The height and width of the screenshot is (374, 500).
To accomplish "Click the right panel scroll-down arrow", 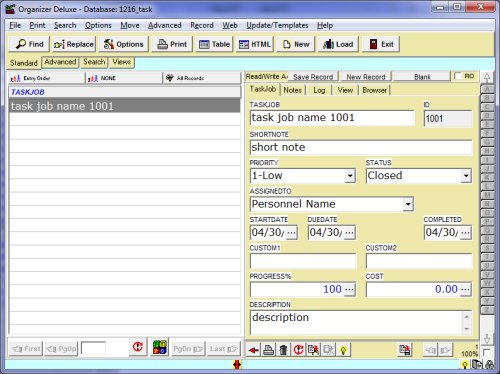I will click(487, 339).
